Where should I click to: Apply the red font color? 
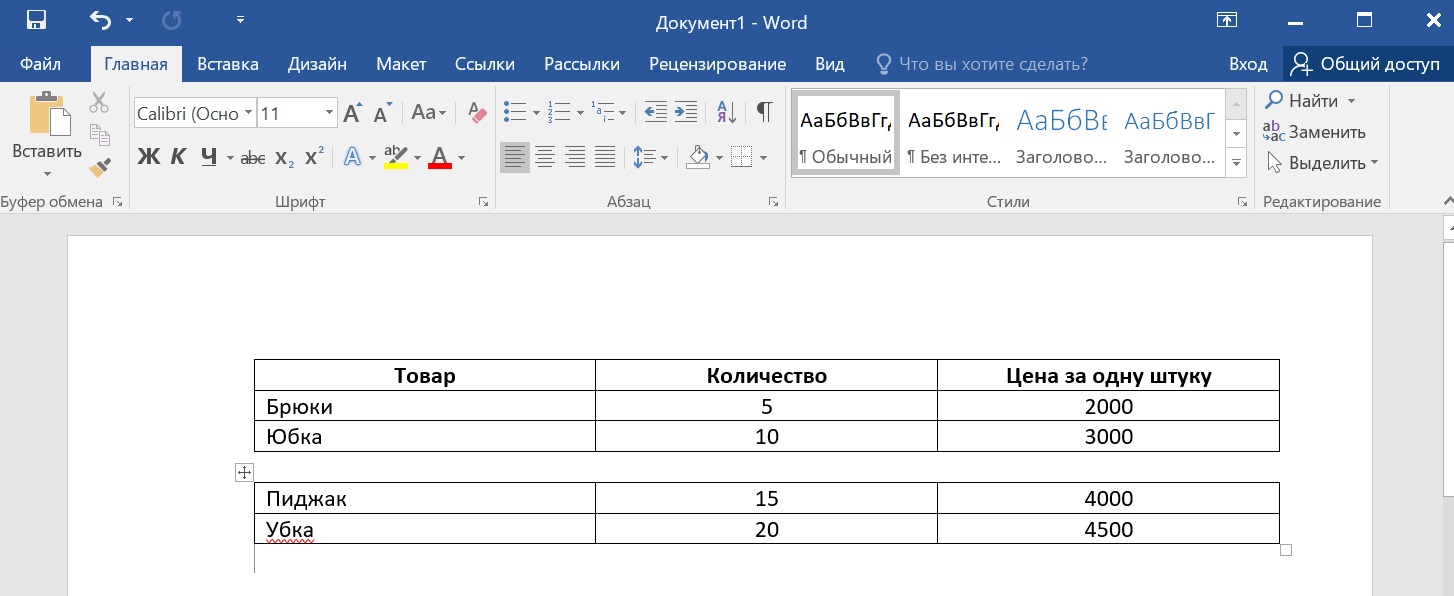point(440,157)
